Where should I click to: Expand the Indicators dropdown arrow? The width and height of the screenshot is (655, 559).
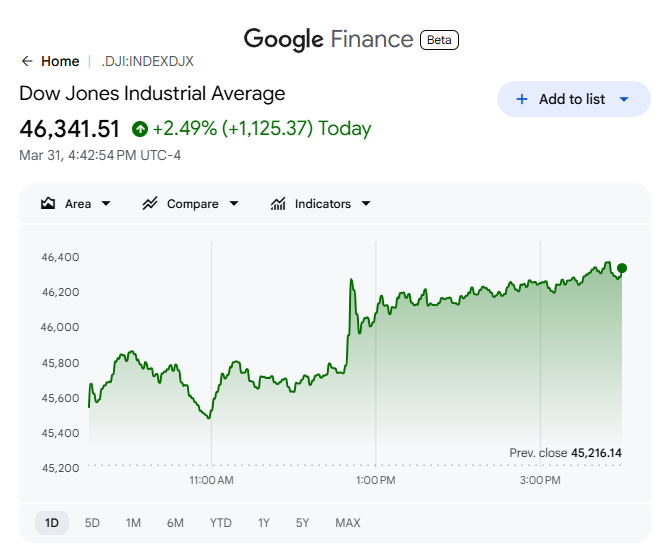pos(366,204)
